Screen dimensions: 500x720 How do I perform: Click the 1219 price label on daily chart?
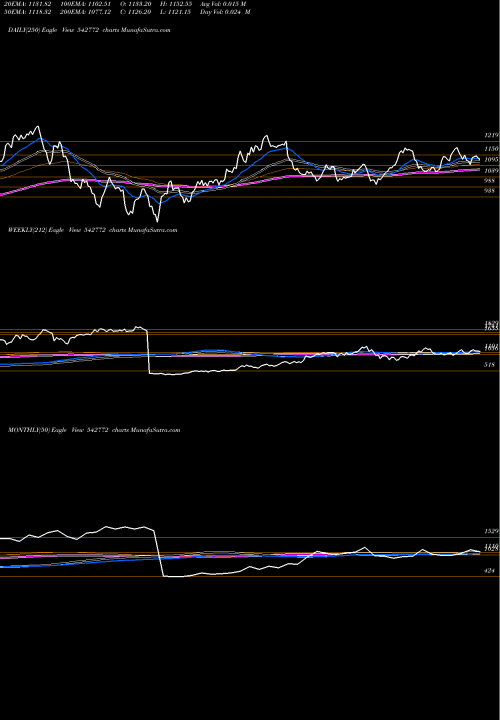click(491, 136)
